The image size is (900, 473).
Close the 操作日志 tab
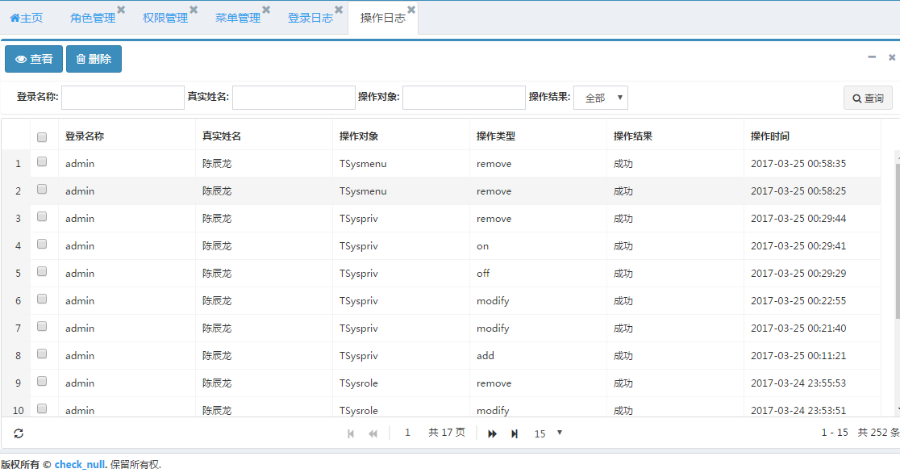click(412, 9)
